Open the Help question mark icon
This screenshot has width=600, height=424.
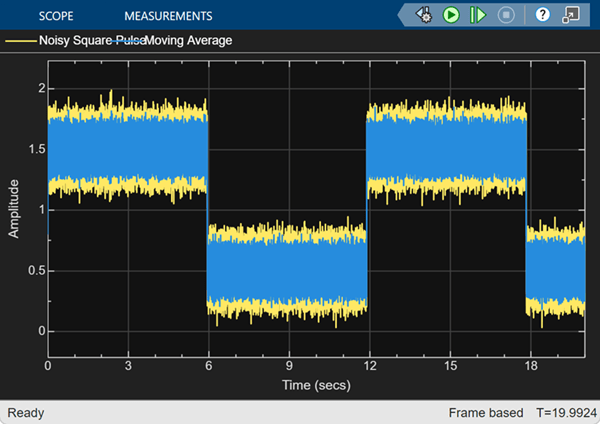coord(542,15)
